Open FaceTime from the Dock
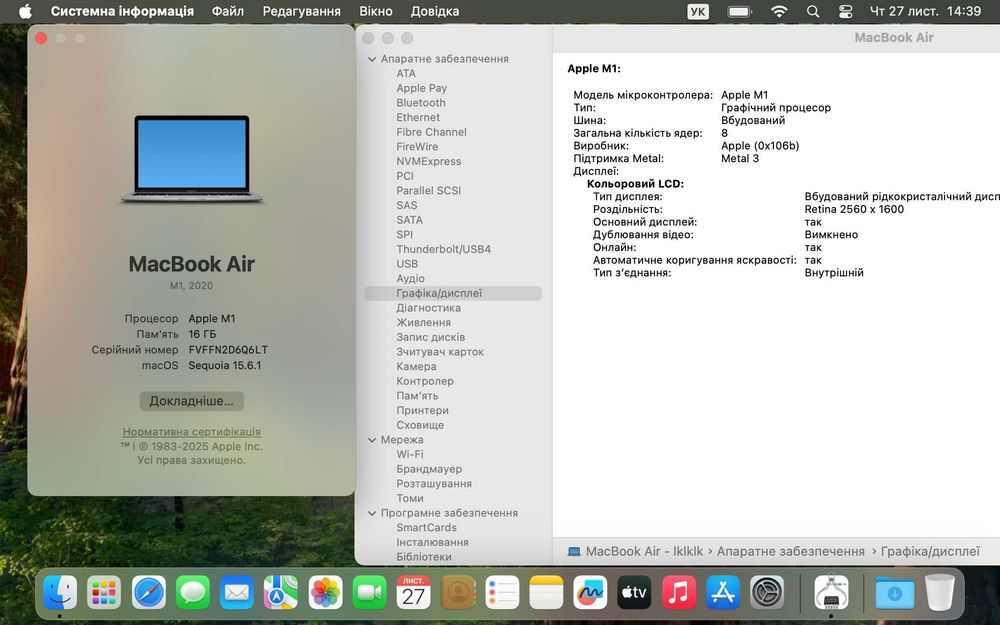Viewport: 1000px width, 625px height. coord(369,592)
